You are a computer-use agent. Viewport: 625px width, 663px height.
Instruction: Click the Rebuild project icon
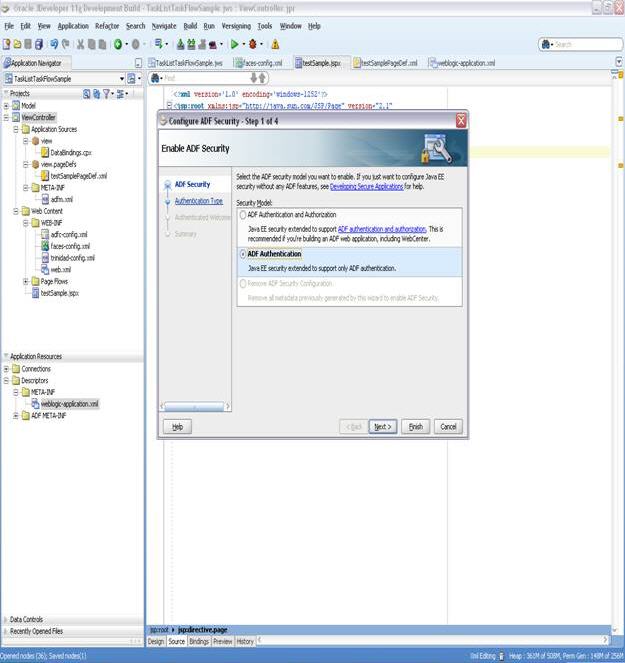point(191,44)
